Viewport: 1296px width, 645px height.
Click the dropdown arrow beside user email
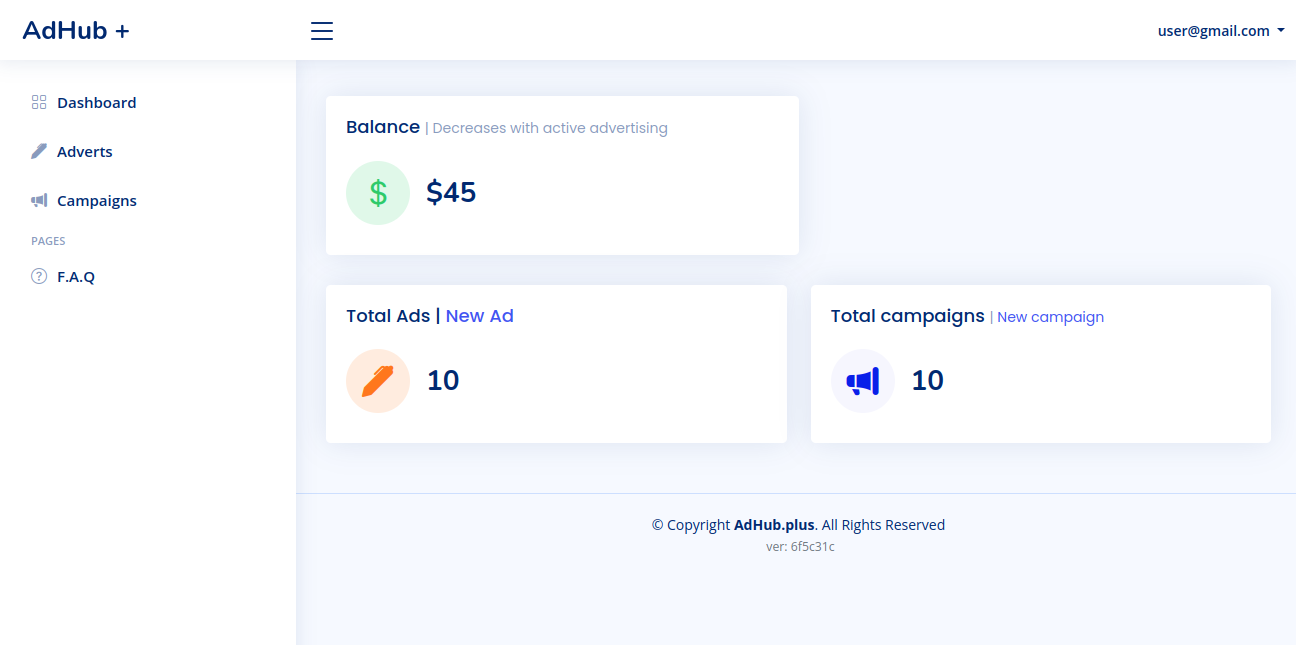coord(1282,30)
